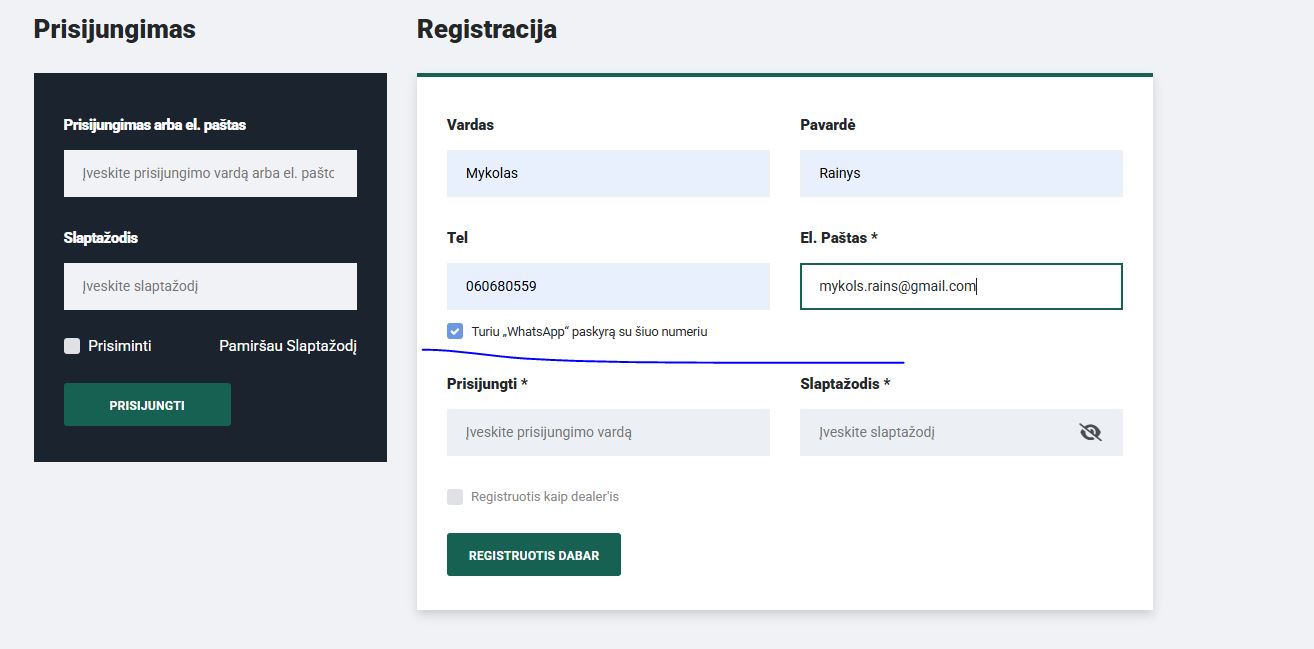Viewport: 1314px width, 649px height.
Task: Enable the Registruotis kaip dealer'is checkbox
Action: point(455,497)
